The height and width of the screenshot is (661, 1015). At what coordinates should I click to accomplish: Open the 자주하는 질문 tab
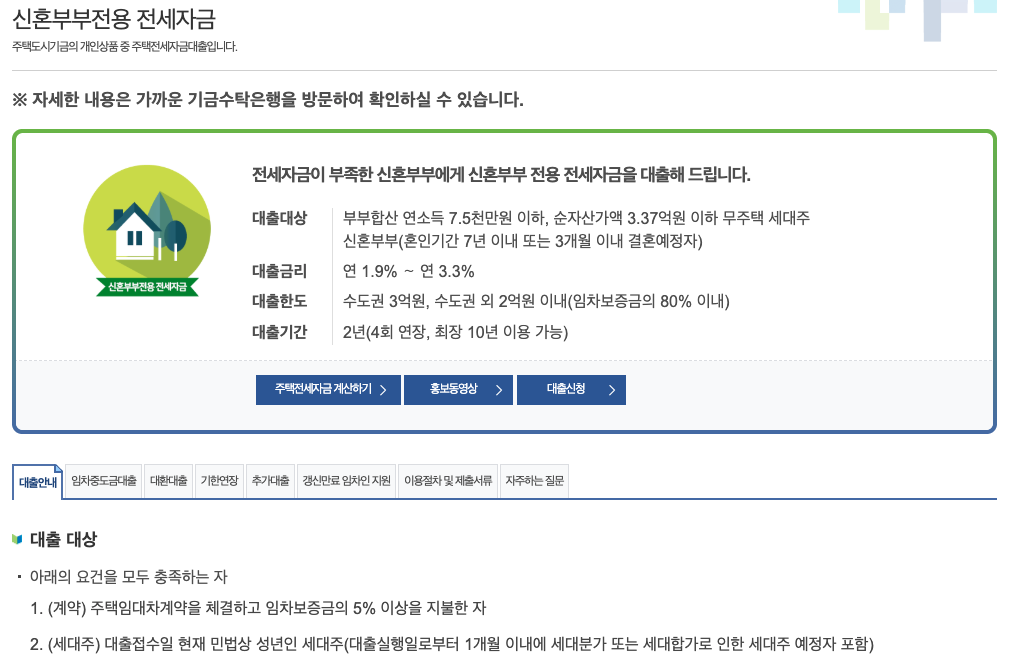pyautogui.click(x=534, y=481)
